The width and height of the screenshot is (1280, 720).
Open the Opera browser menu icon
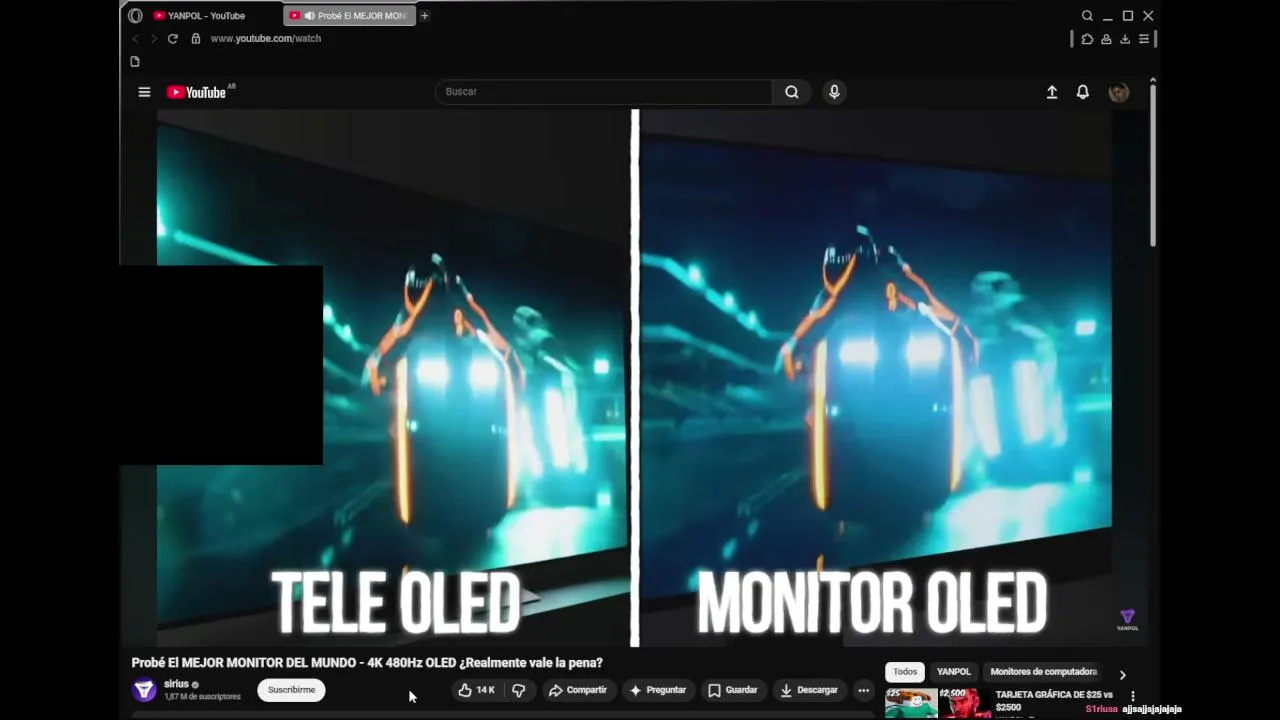135,16
